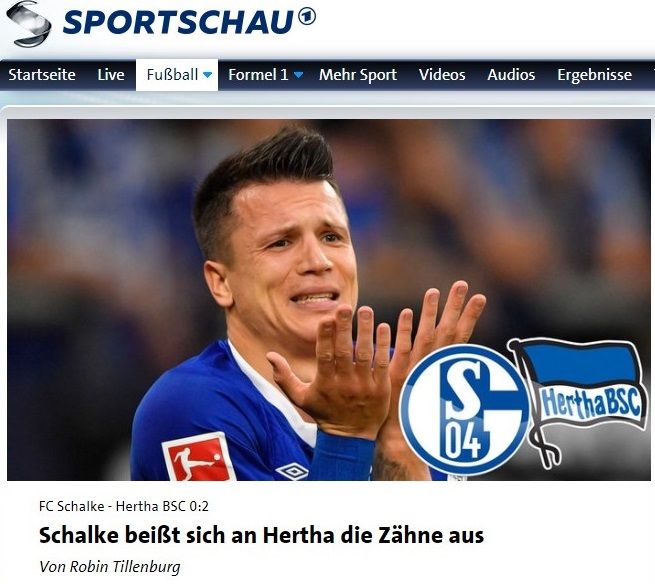Click the Sportschau swirl logo icon
655x584 pixels.
pos(28,24)
